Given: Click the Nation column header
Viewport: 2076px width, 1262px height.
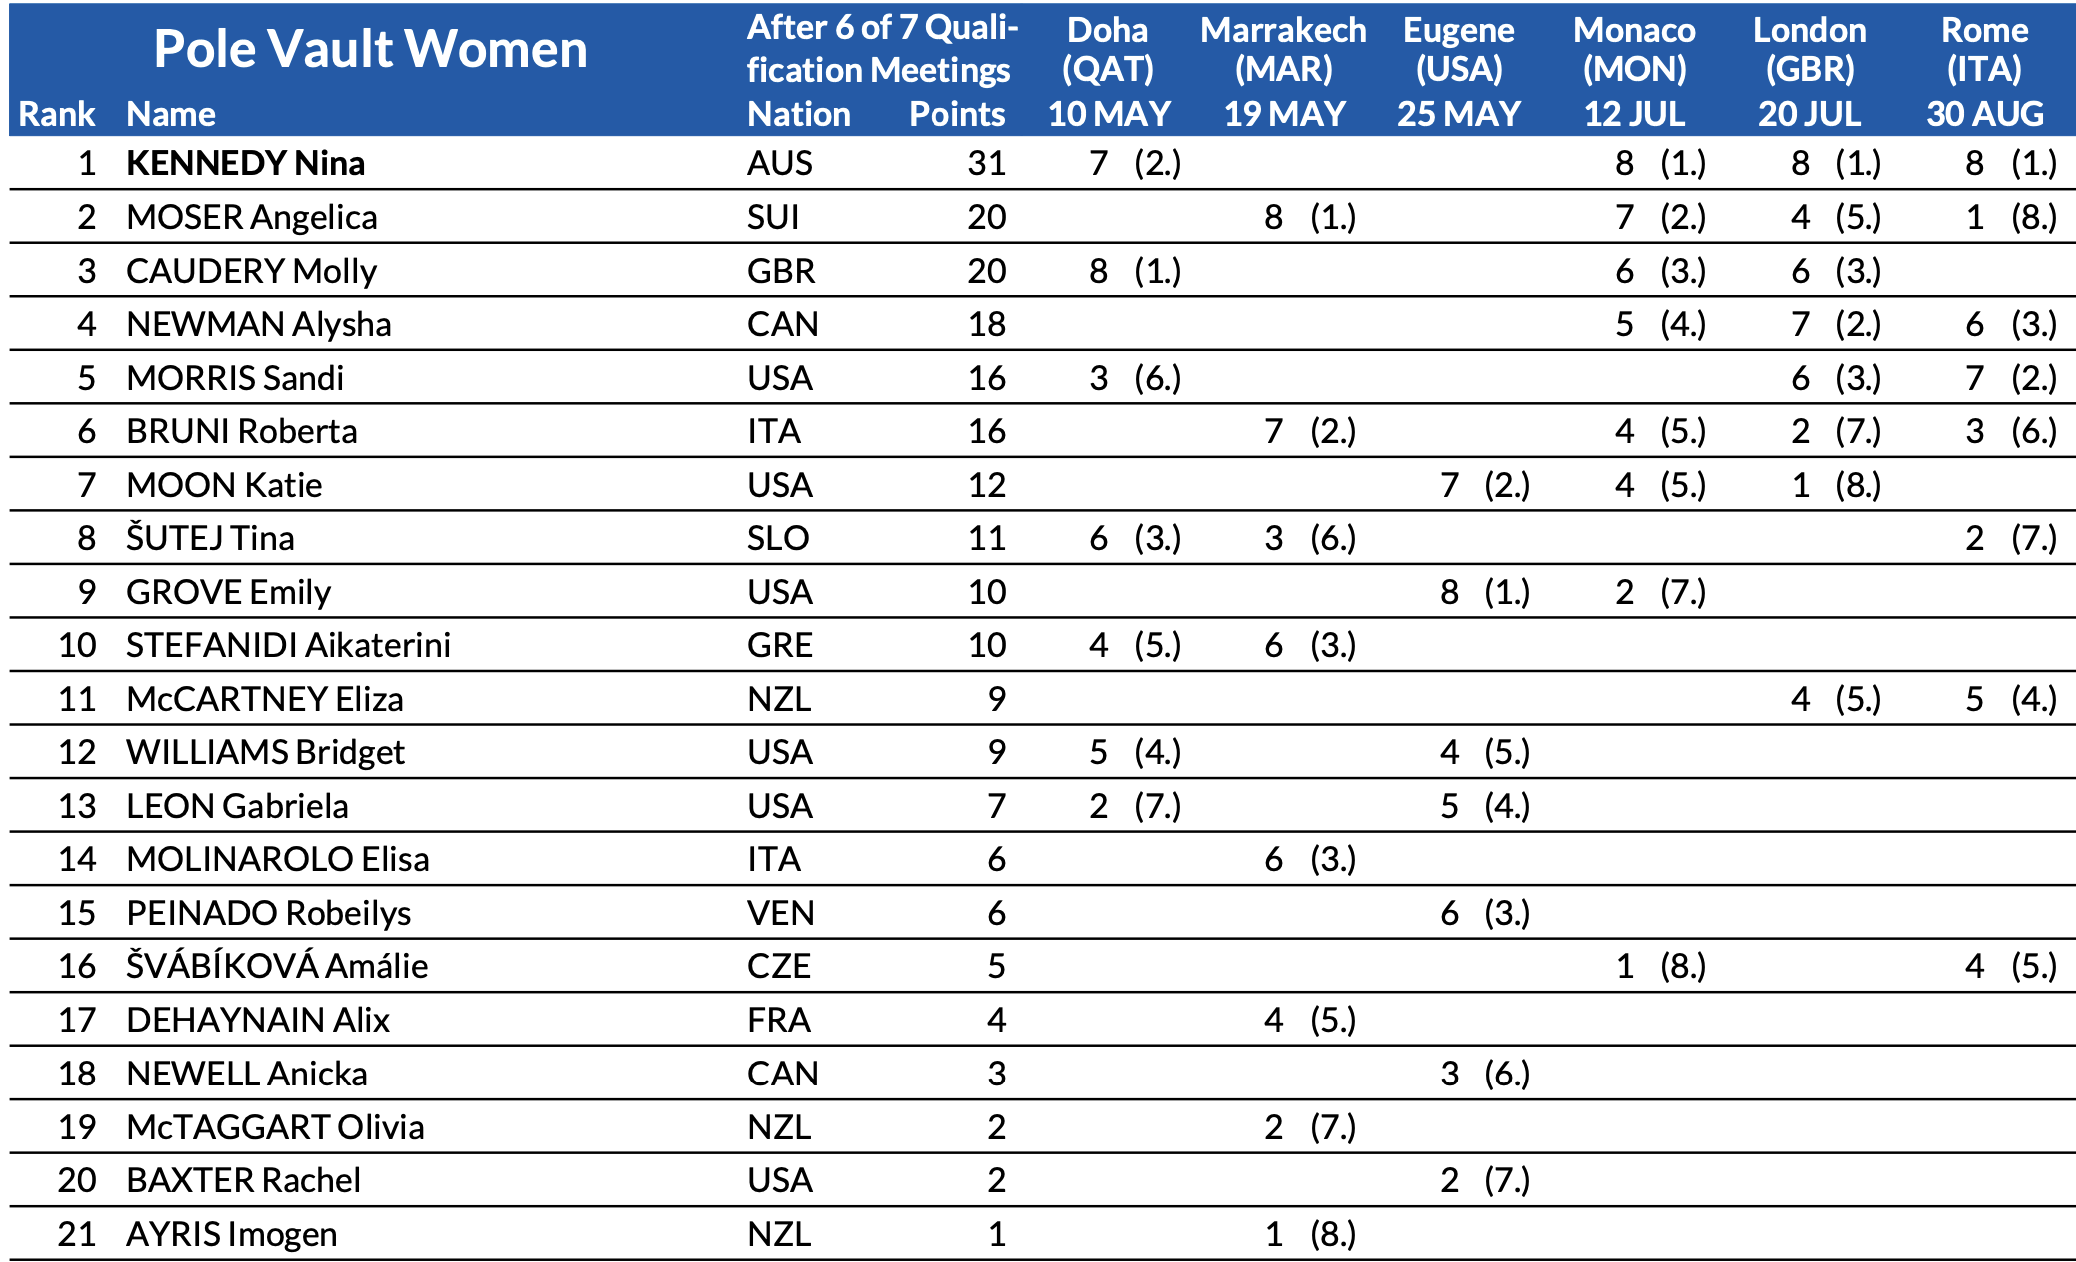Looking at the screenshot, I should pyautogui.click(x=798, y=114).
